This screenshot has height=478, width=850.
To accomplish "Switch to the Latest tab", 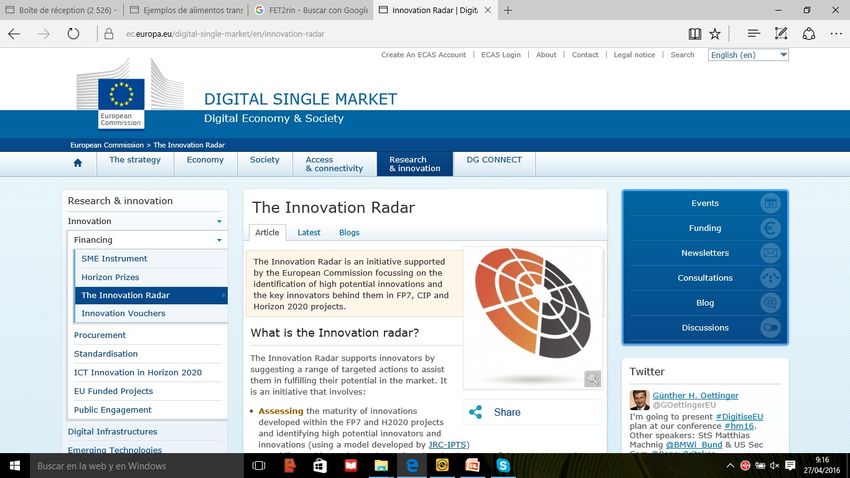I will coord(308,232).
